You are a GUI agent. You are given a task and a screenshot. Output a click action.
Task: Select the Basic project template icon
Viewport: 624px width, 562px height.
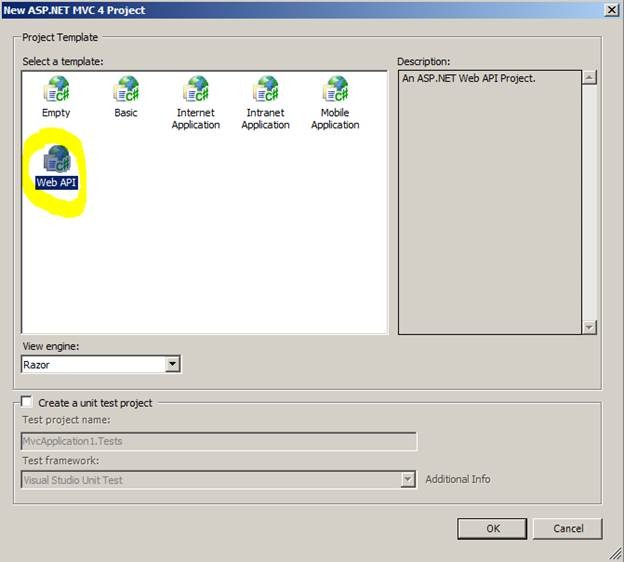point(126,89)
